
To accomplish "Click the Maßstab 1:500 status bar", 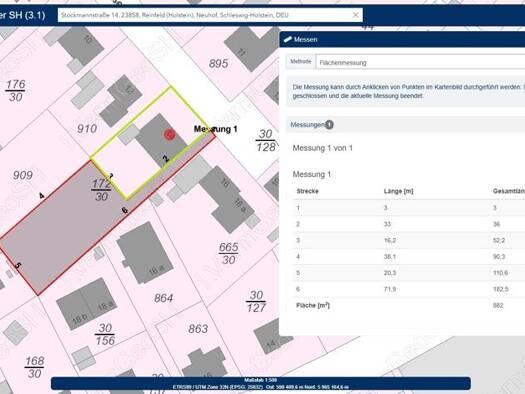I will click(x=261, y=384).
